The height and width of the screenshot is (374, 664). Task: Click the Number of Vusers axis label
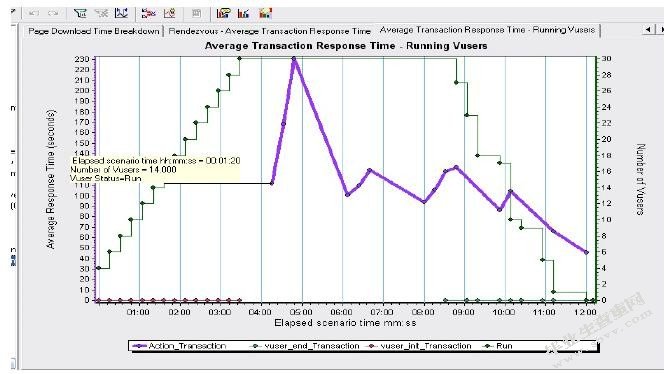[641, 179]
